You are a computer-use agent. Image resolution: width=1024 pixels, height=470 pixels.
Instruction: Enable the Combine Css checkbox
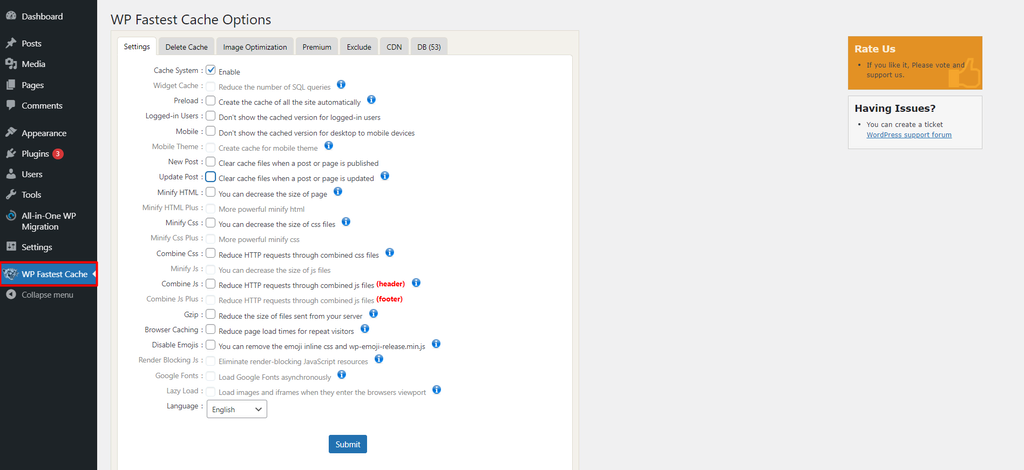[x=211, y=253]
